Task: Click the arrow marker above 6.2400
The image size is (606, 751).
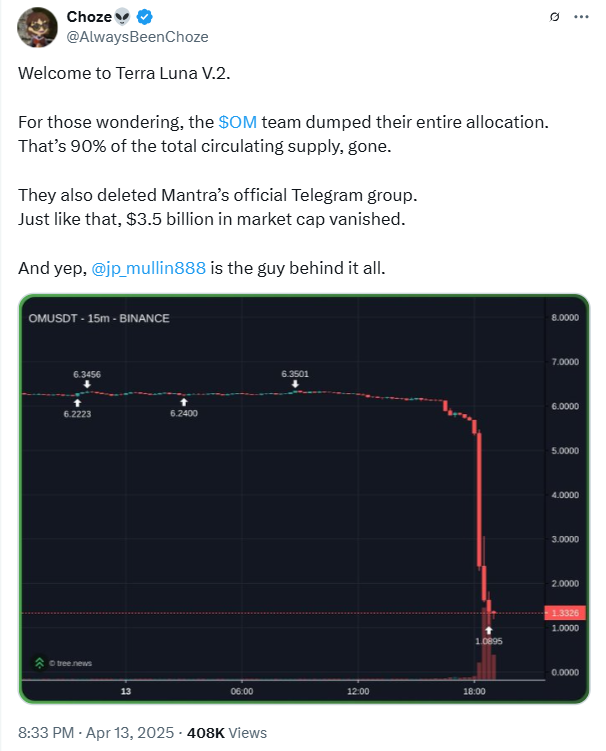Action: coord(184,402)
